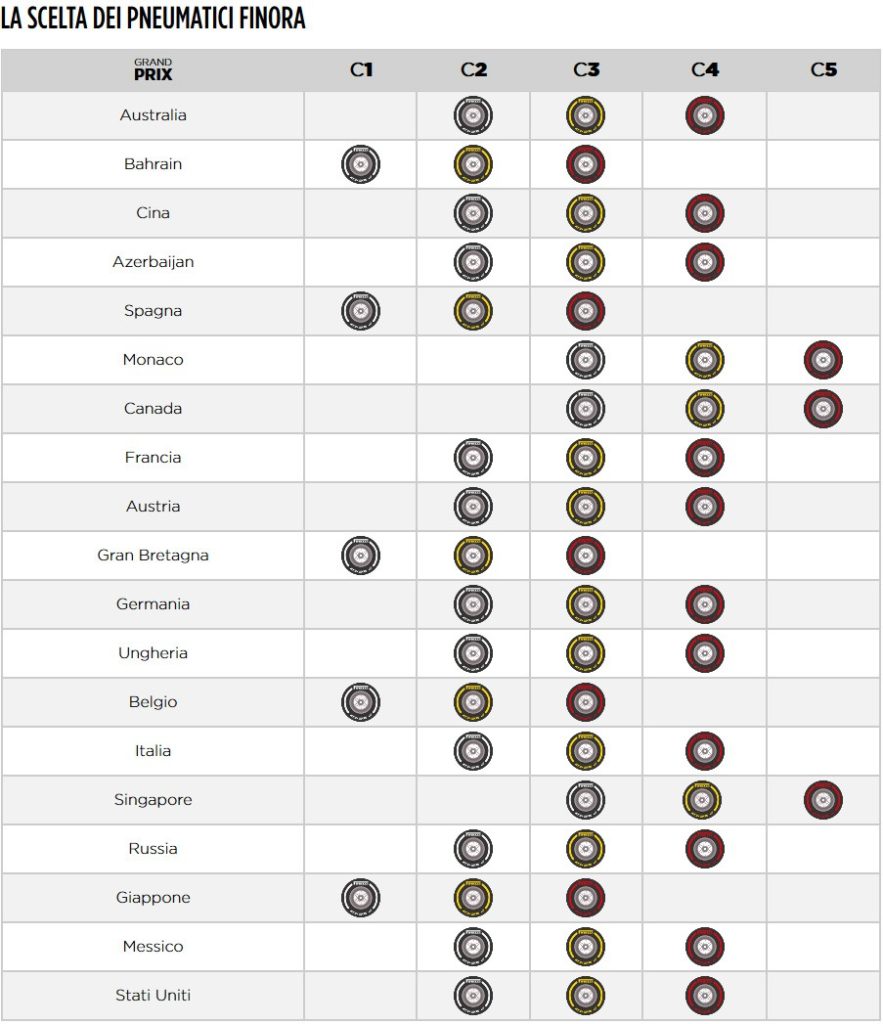Screen dimensions: 883x1024
Task: Click the C5 column header
Action: pyautogui.click(x=823, y=70)
